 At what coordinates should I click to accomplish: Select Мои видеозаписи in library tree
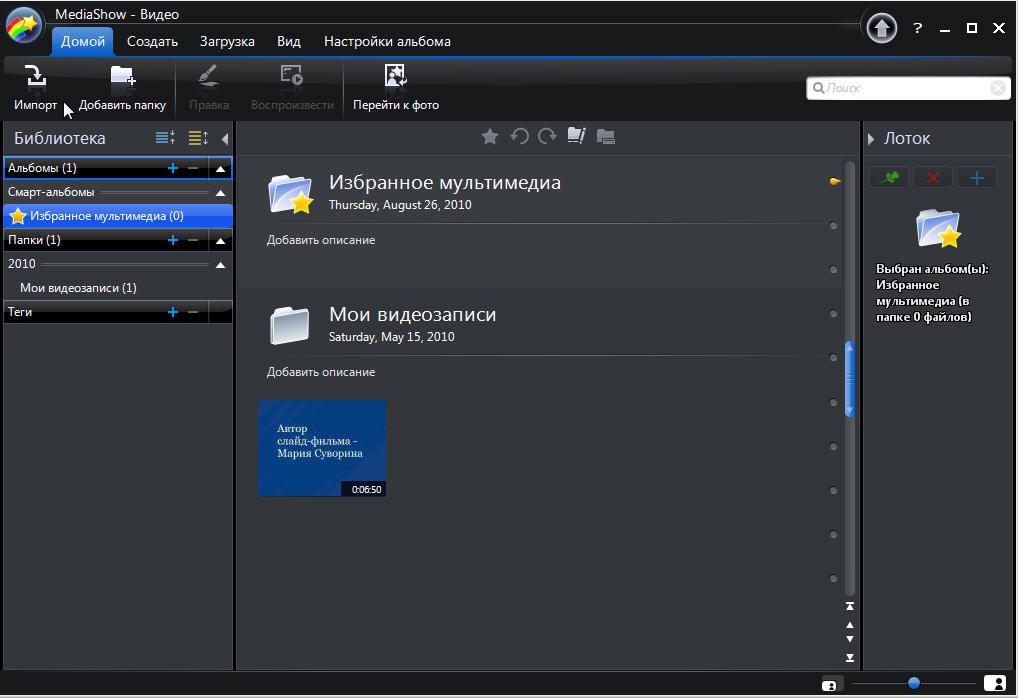(78, 288)
